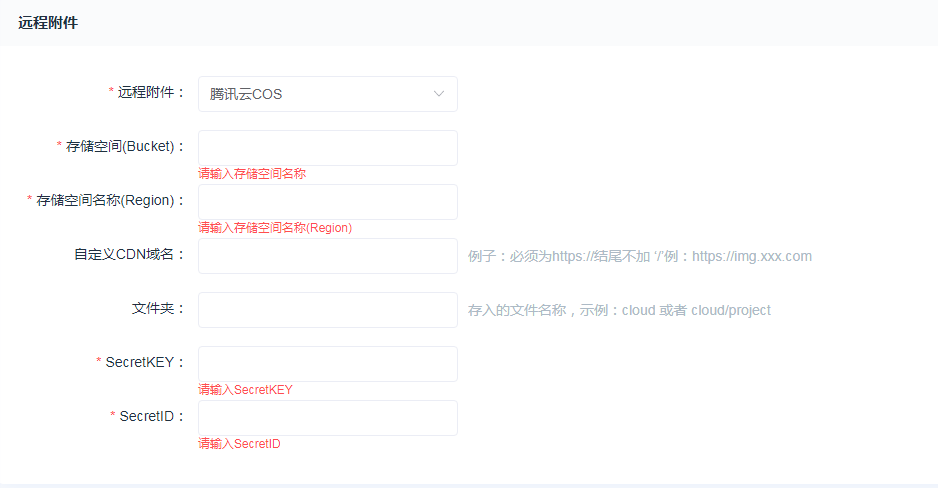Focus the SecretKEY input field
The image size is (938, 488).
[328, 364]
